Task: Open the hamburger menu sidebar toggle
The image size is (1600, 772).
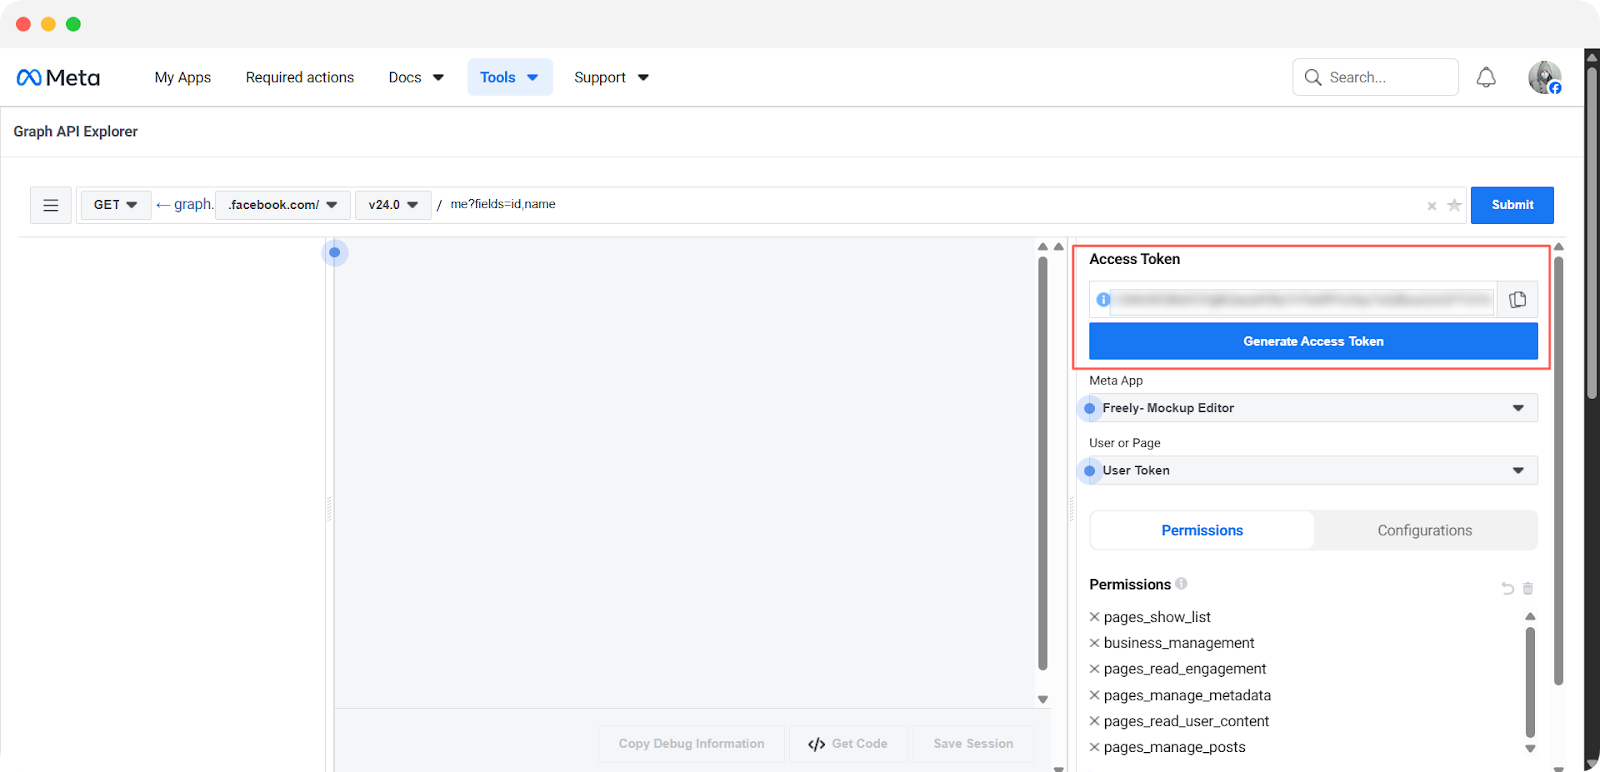Action: (x=51, y=205)
